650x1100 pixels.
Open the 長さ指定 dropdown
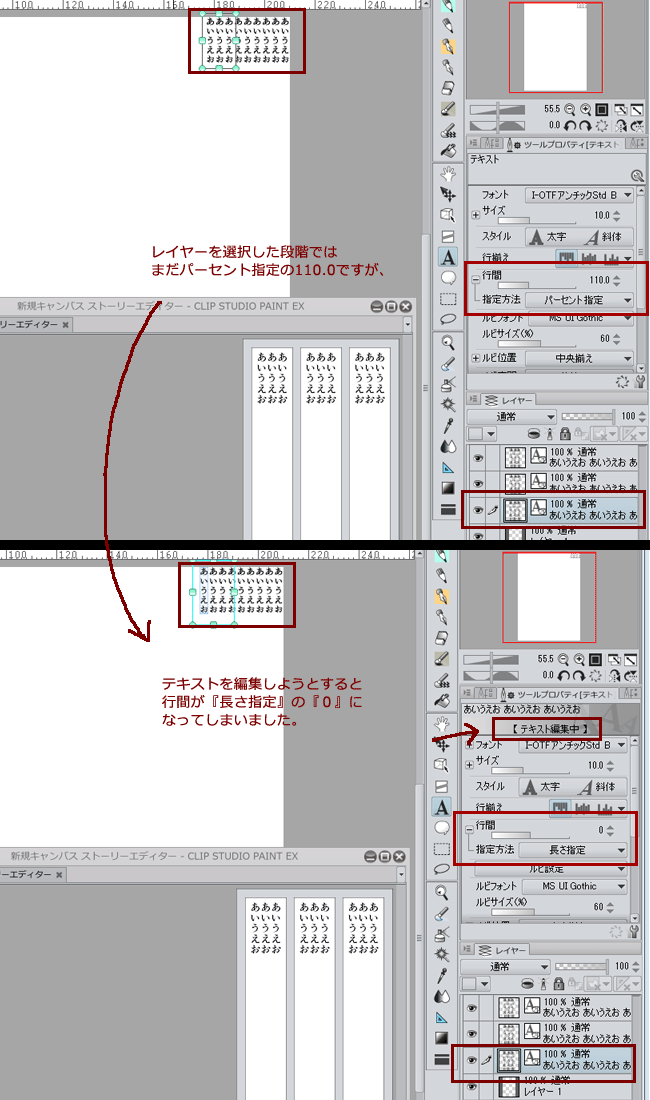pos(573,850)
